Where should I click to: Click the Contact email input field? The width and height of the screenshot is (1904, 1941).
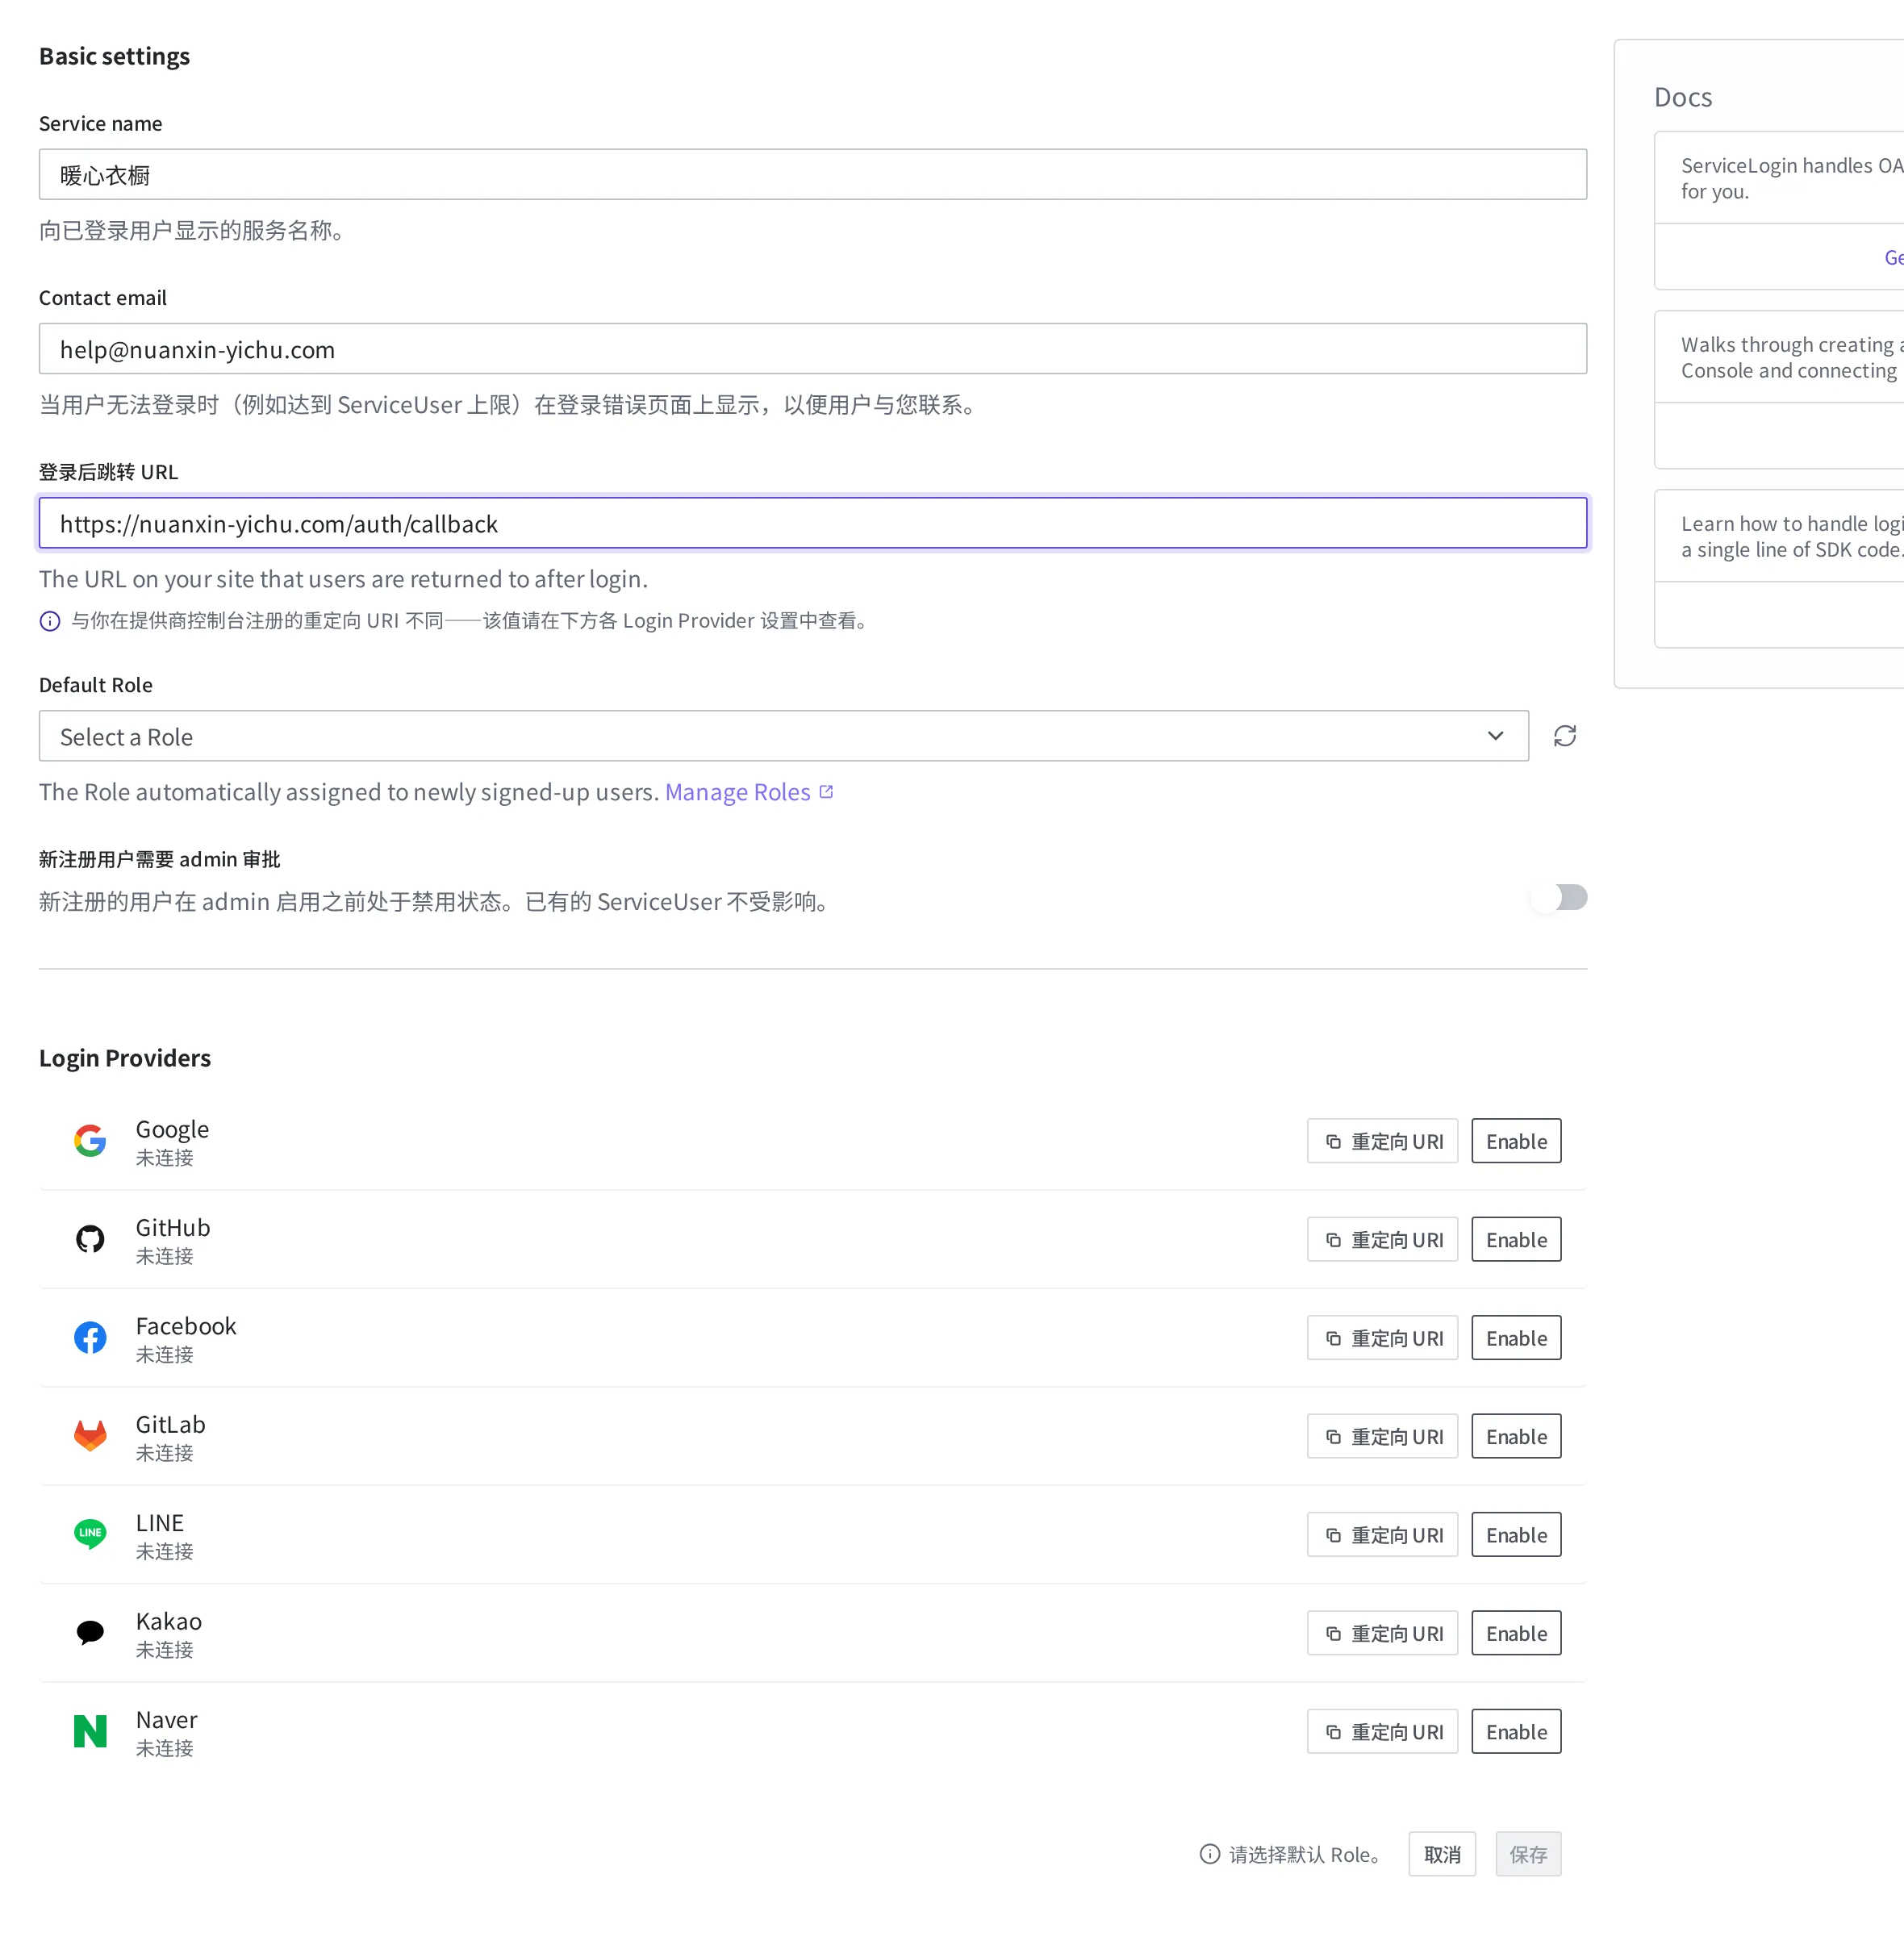(812, 349)
